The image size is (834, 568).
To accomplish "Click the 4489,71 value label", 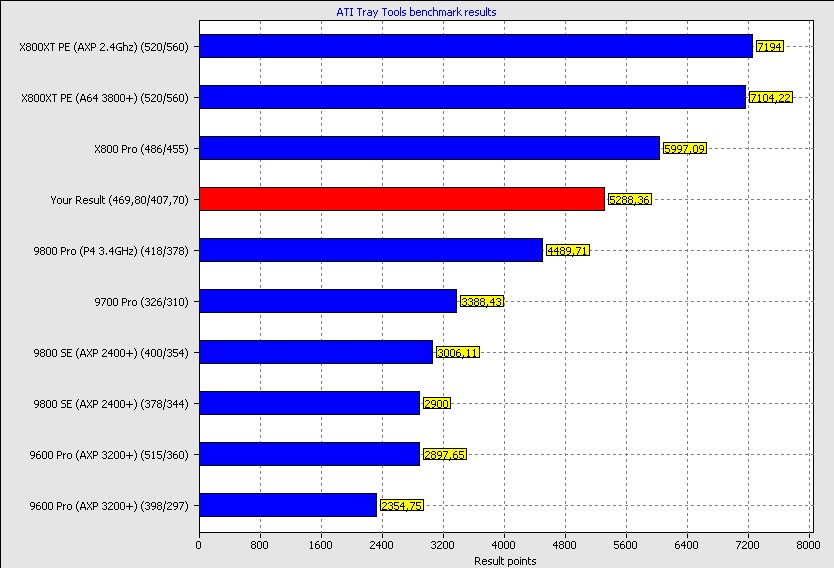I will point(568,250).
